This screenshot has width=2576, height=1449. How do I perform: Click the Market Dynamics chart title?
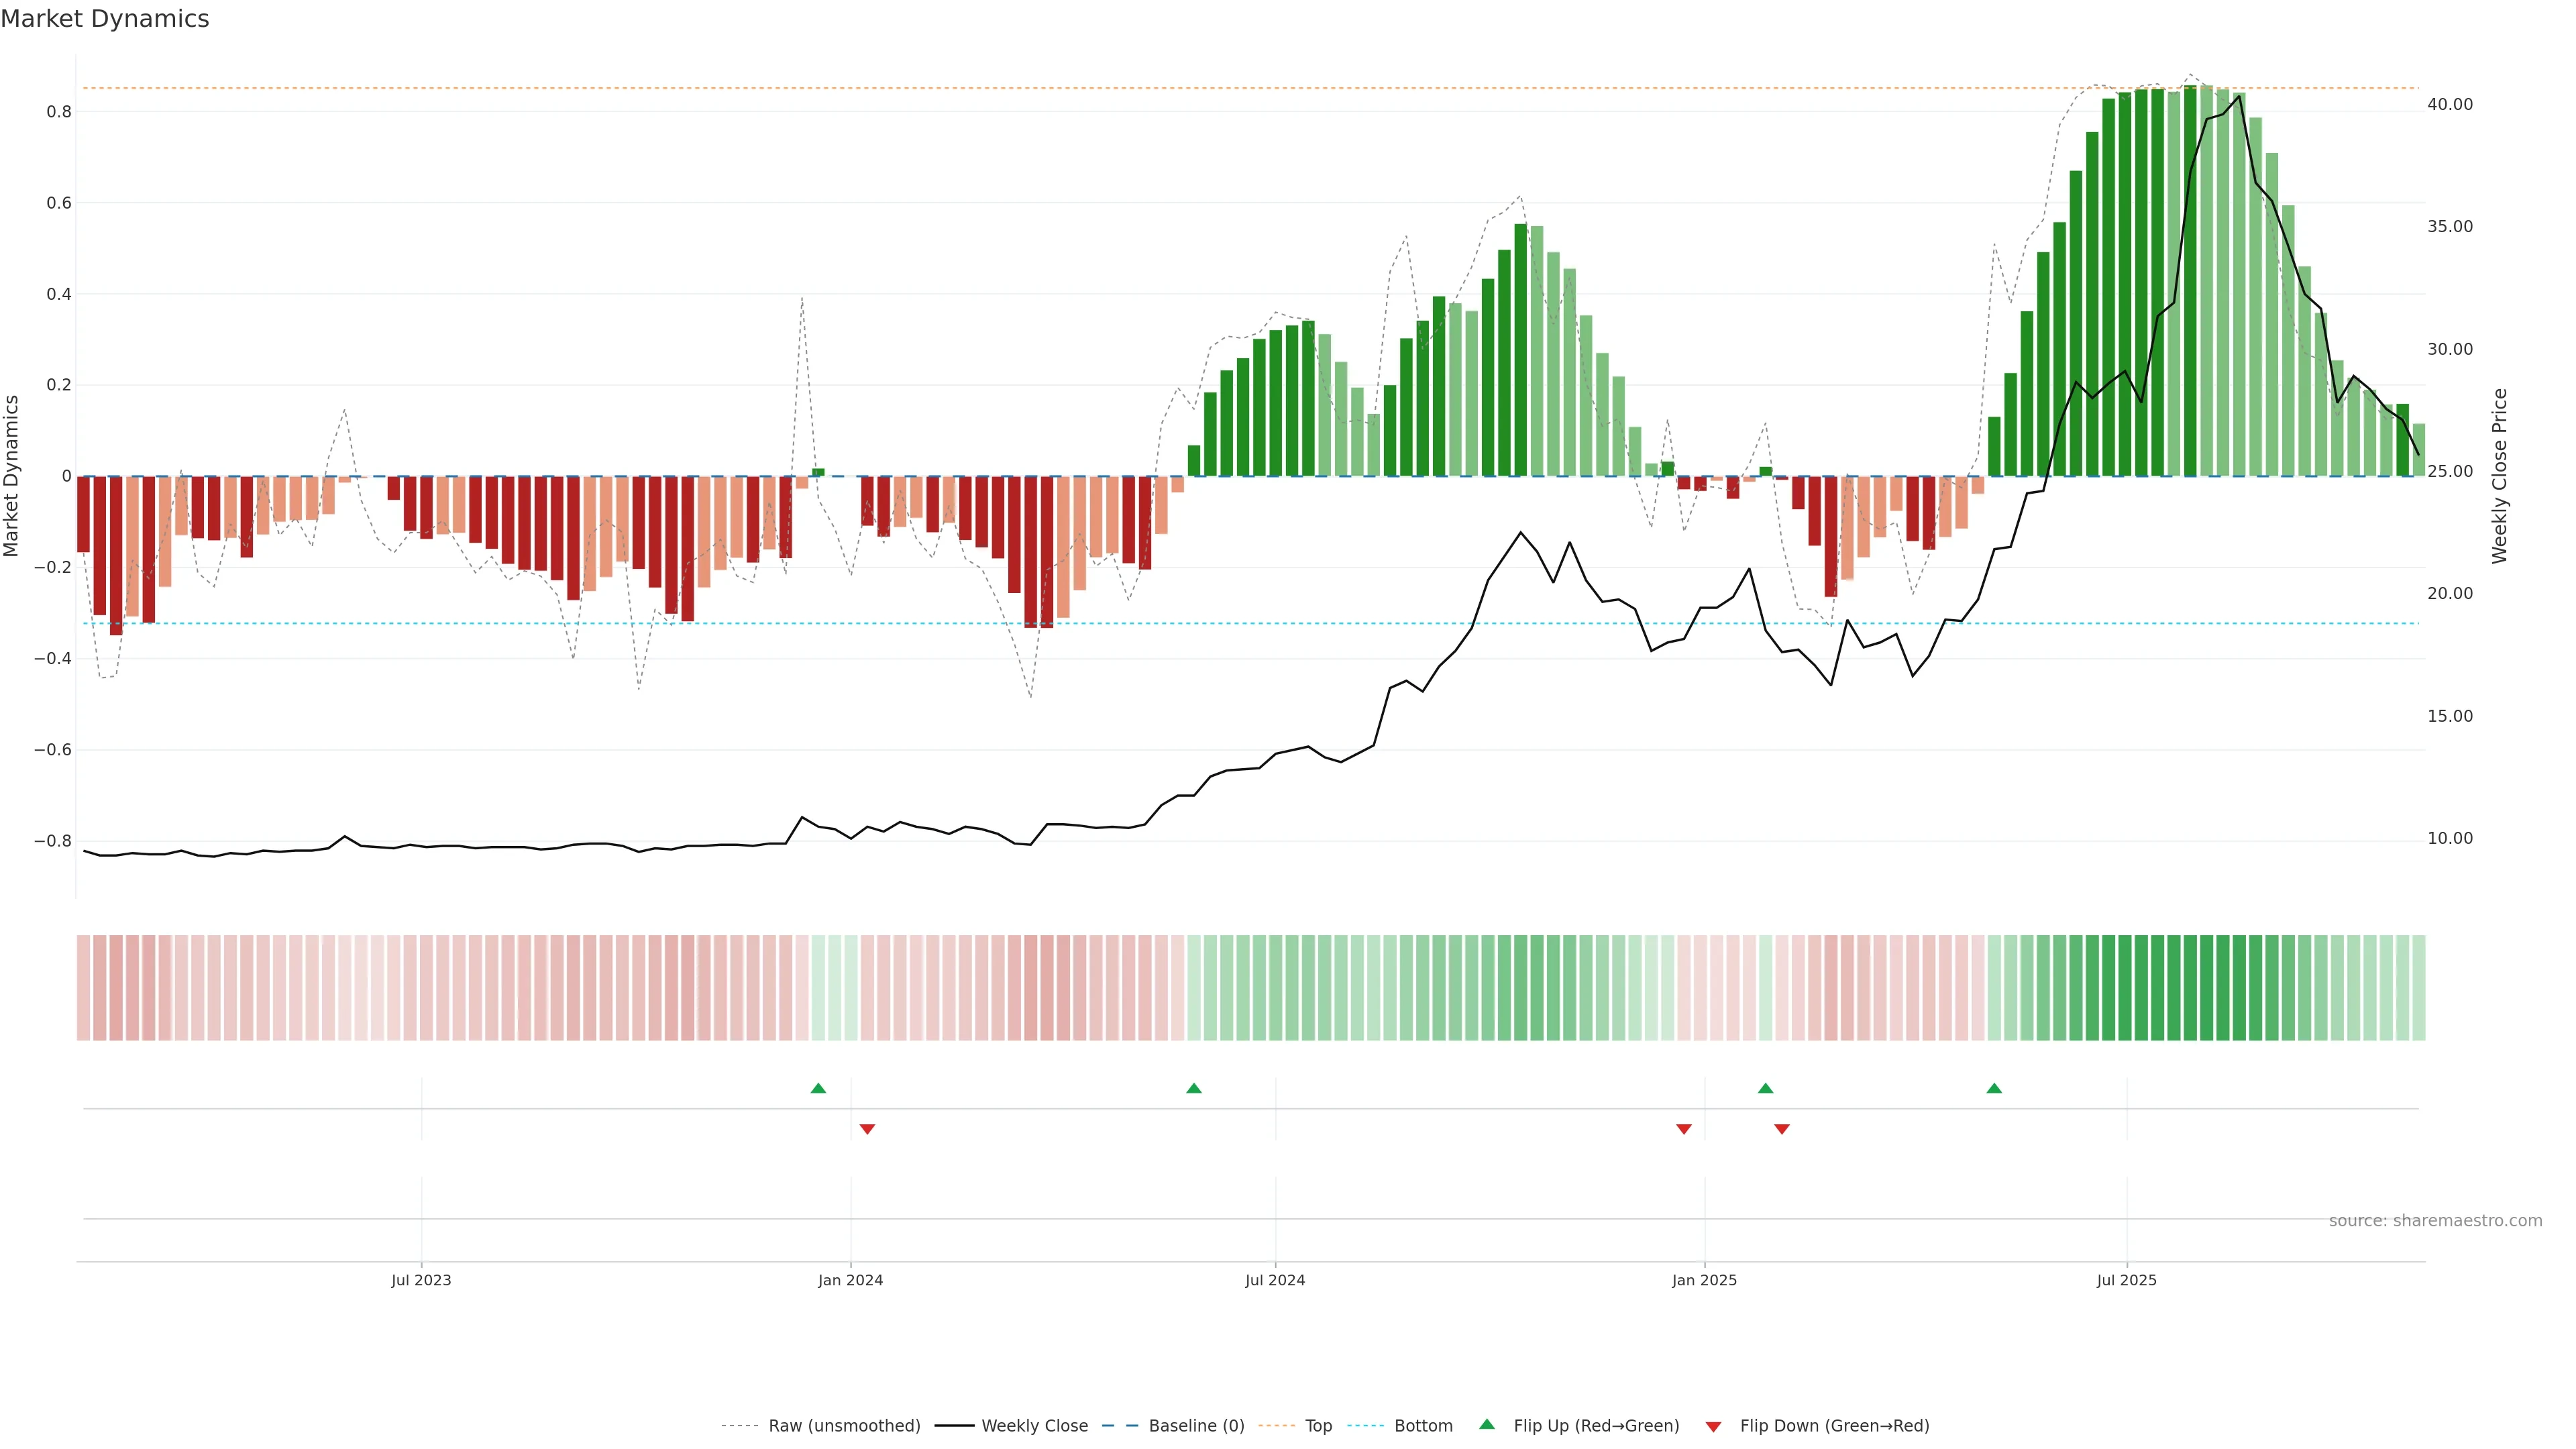tap(105, 19)
